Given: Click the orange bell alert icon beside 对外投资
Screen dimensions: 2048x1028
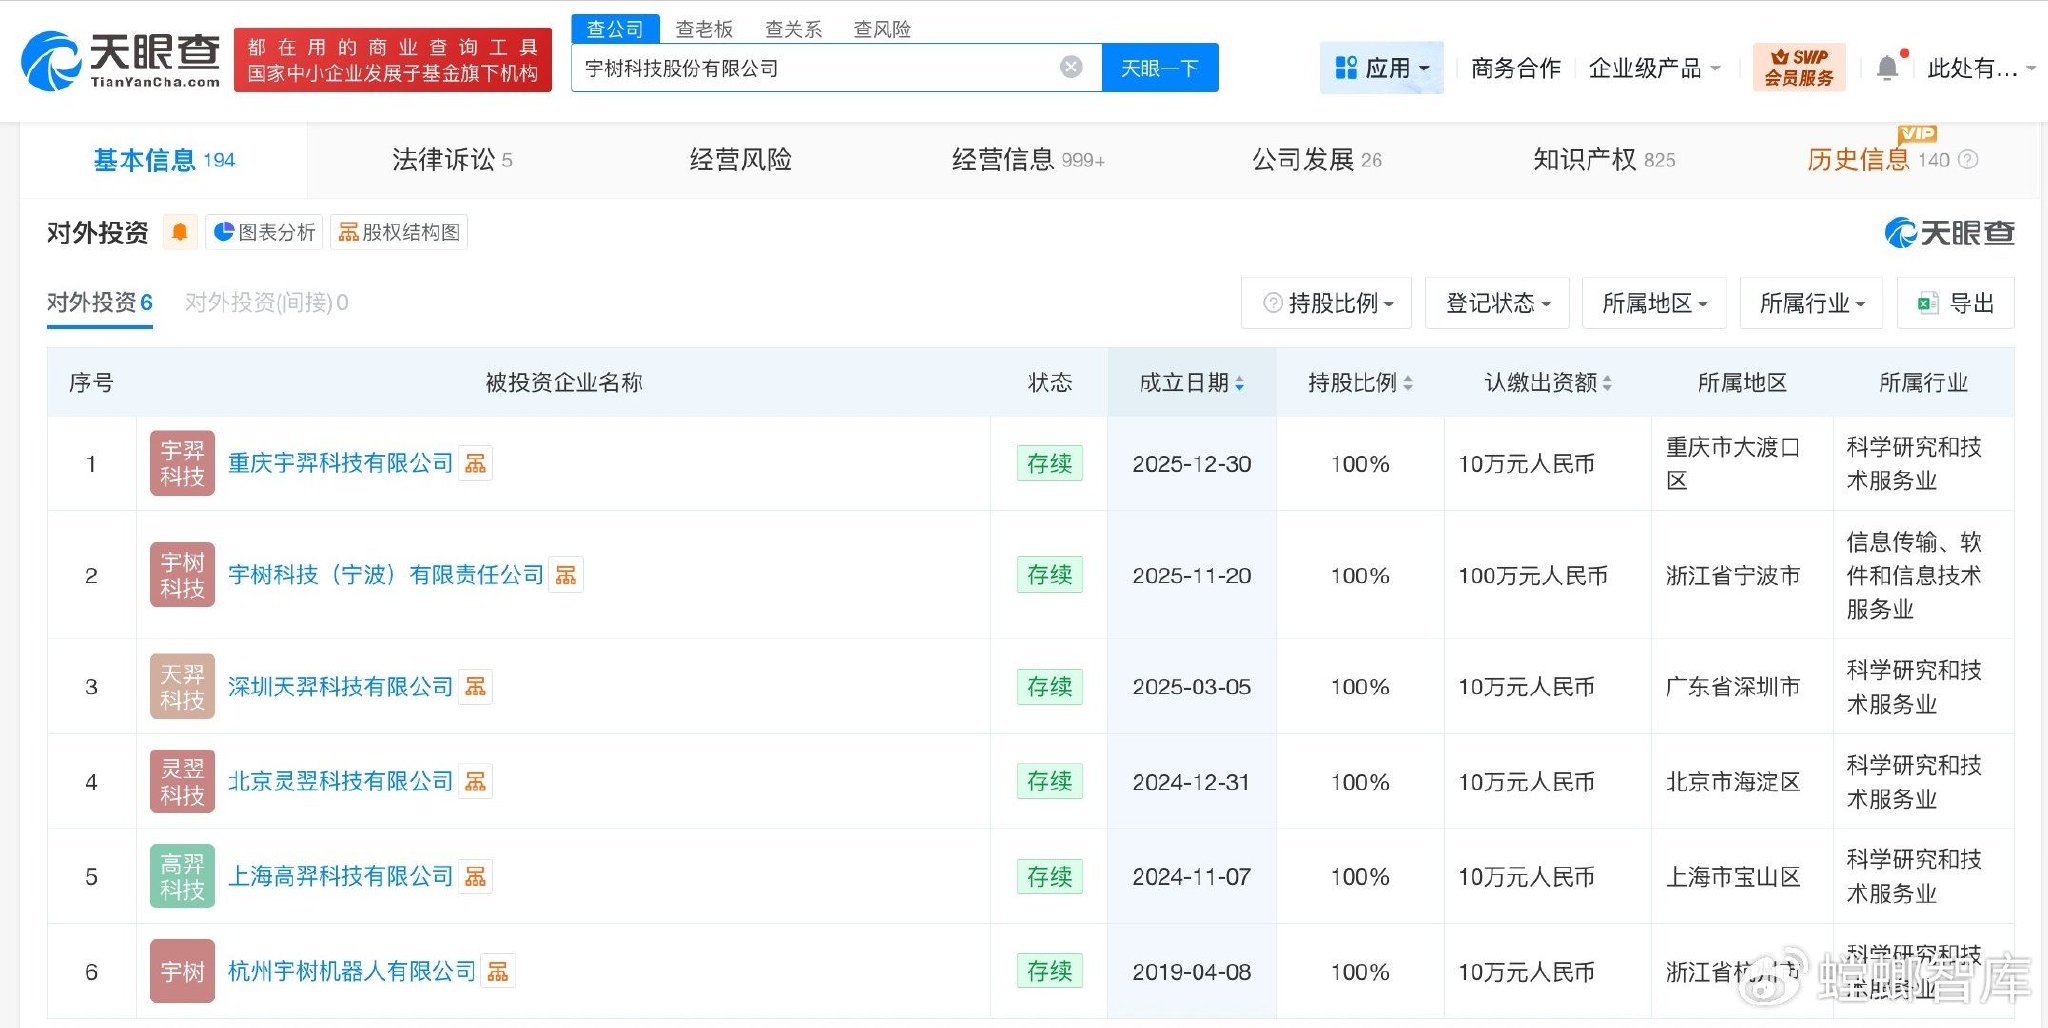Looking at the screenshot, I should pos(180,232).
